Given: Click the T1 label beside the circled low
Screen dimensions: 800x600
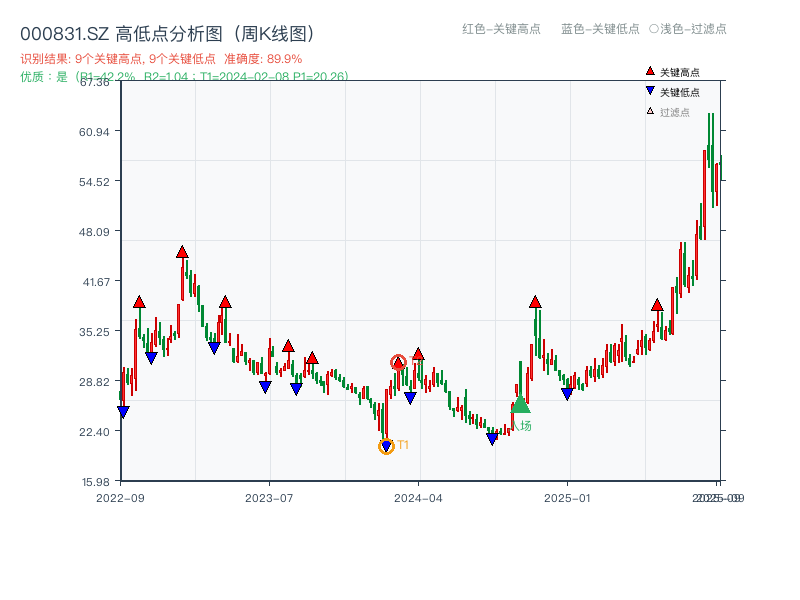Looking at the screenshot, I should pyautogui.click(x=403, y=444).
